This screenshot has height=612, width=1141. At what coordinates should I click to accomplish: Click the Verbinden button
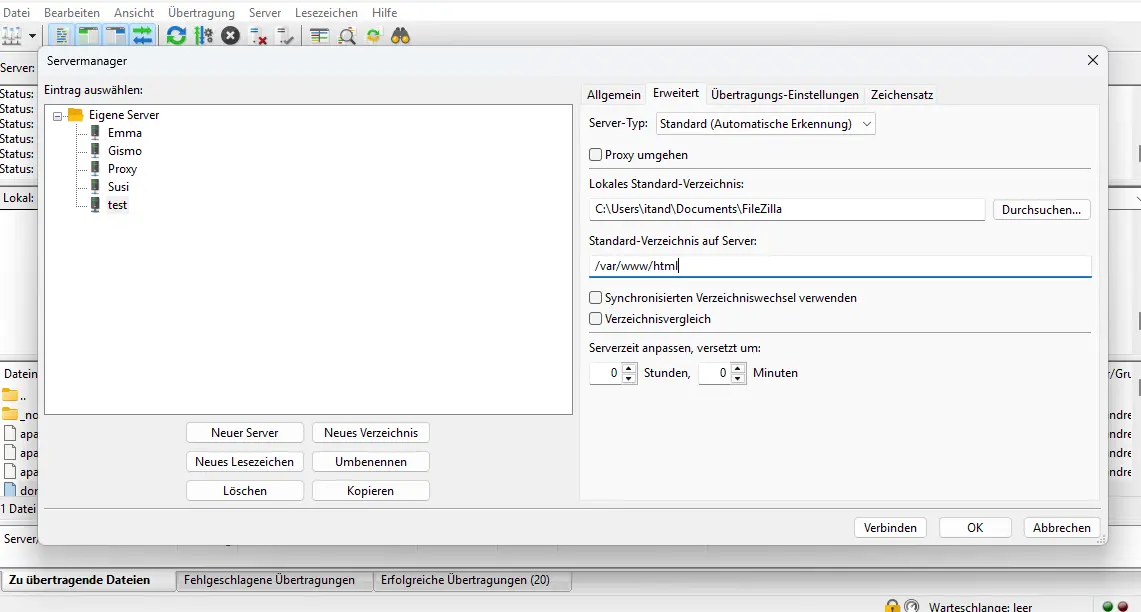[x=890, y=528]
